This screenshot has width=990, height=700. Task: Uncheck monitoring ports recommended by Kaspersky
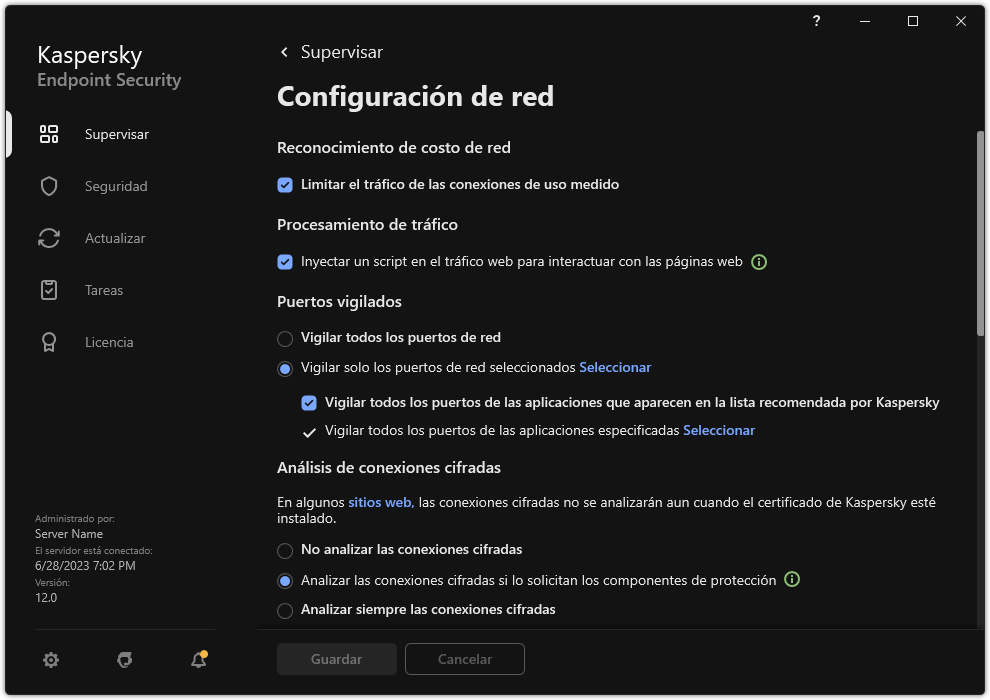[x=308, y=403]
